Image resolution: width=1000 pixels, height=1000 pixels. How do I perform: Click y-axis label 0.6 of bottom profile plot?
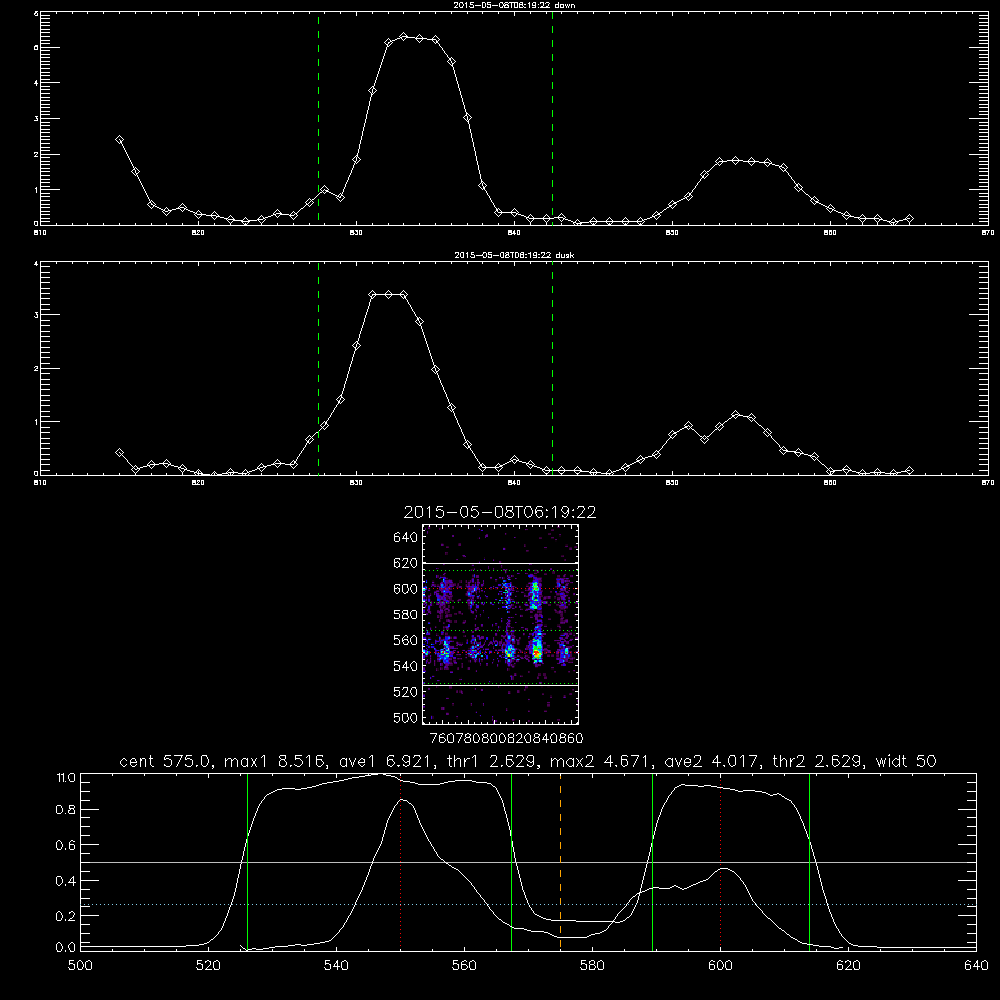click(66, 845)
